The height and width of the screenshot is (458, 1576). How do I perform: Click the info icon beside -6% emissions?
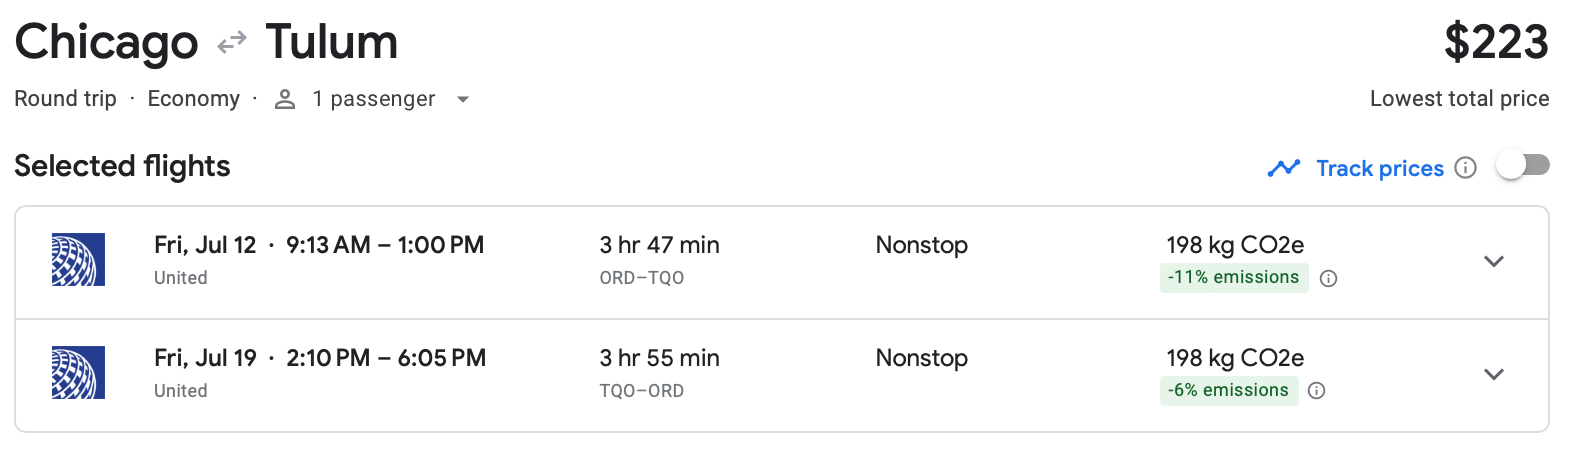1316,391
